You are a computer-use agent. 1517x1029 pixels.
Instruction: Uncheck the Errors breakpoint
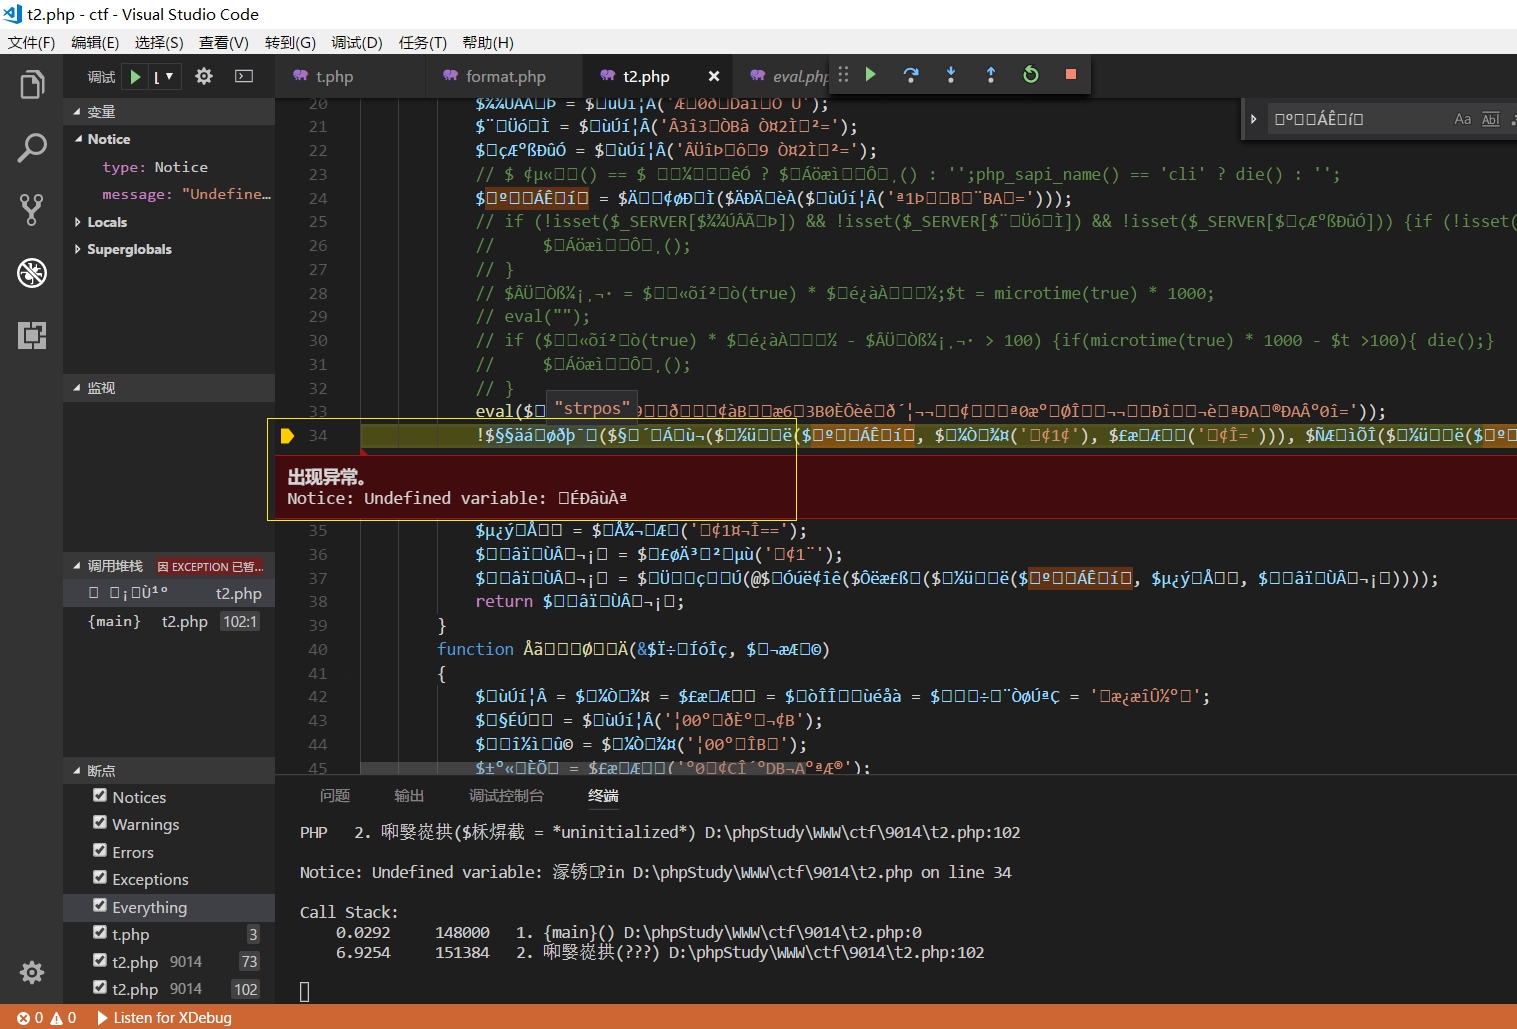tap(100, 851)
